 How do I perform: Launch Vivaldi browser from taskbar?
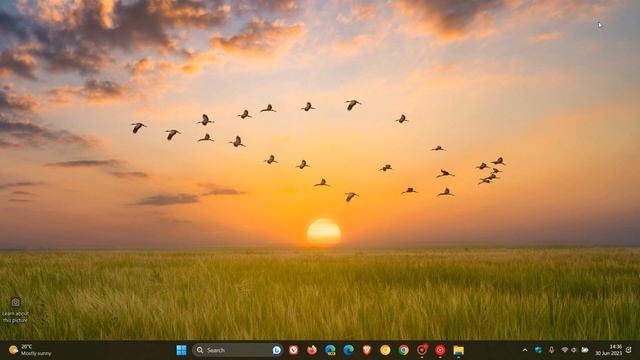point(293,350)
